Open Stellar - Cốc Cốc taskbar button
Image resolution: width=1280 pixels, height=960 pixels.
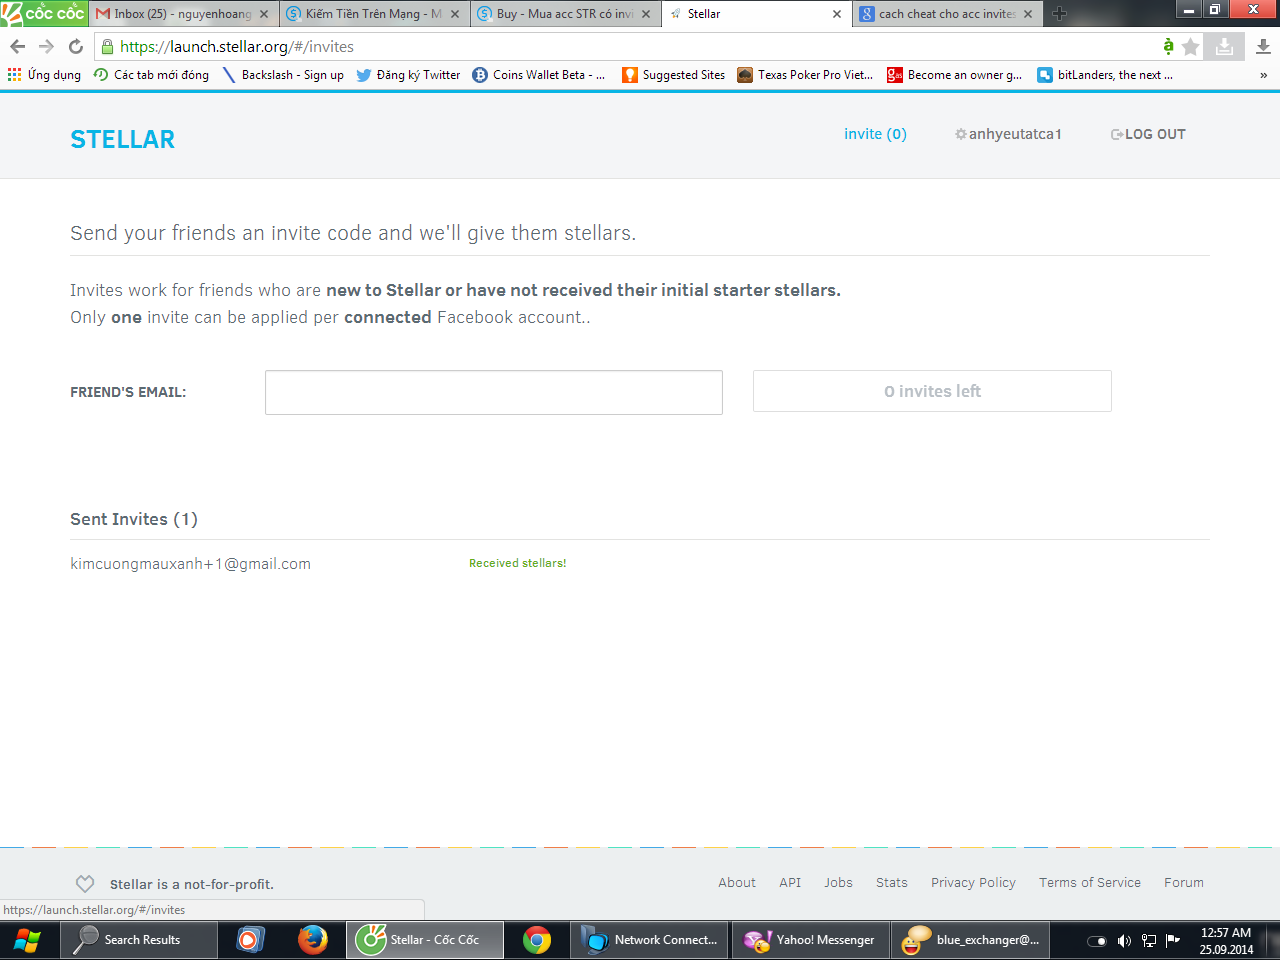[x=425, y=940]
